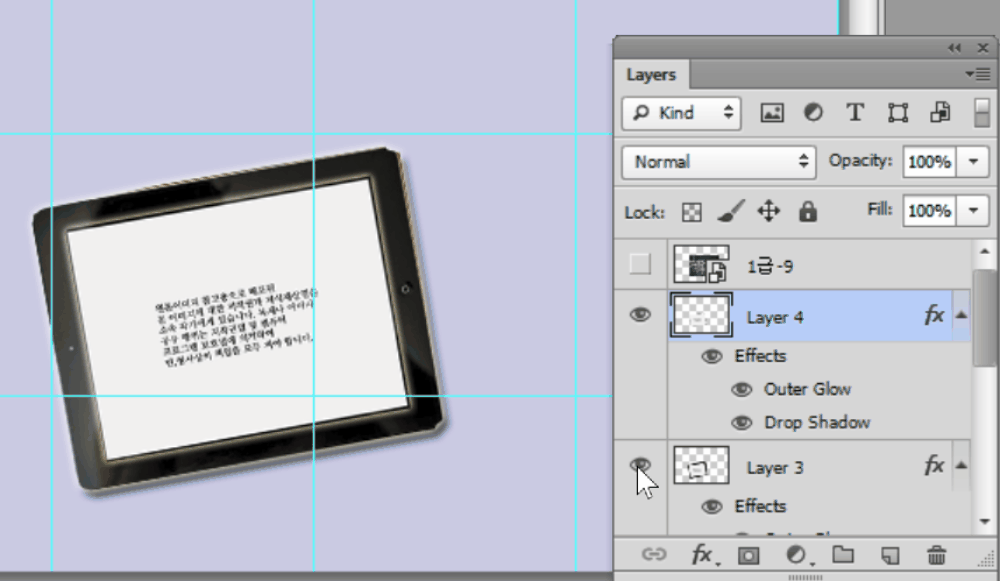Toggle Drop Shadow effect visibility
Image resolution: width=1000 pixels, height=581 pixels.
741,422
